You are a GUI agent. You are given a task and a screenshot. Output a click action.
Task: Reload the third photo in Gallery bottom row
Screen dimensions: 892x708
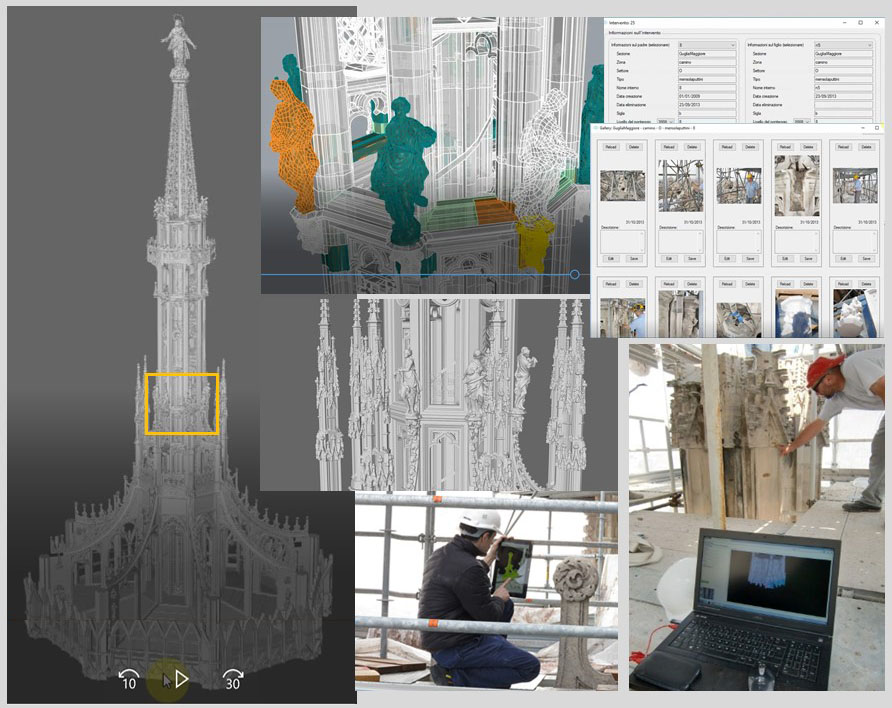[x=727, y=283]
